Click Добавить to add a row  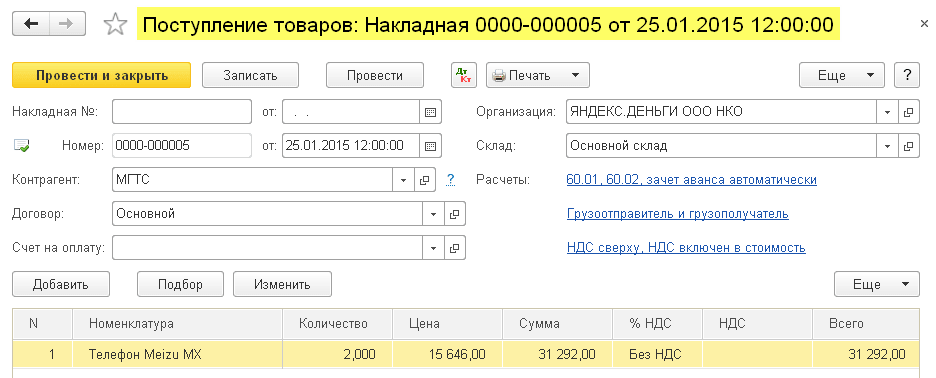(x=61, y=284)
